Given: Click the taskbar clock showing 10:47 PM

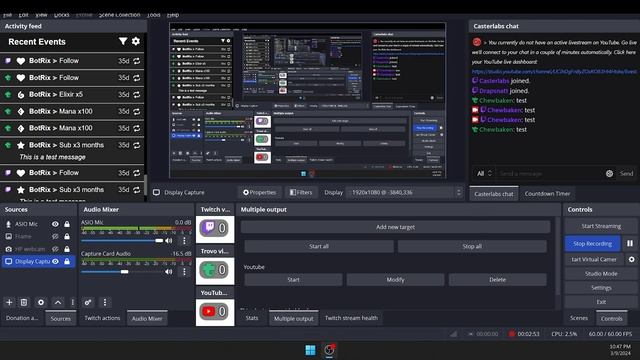Looking at the screenshot, I should click(x=620, y=349).
